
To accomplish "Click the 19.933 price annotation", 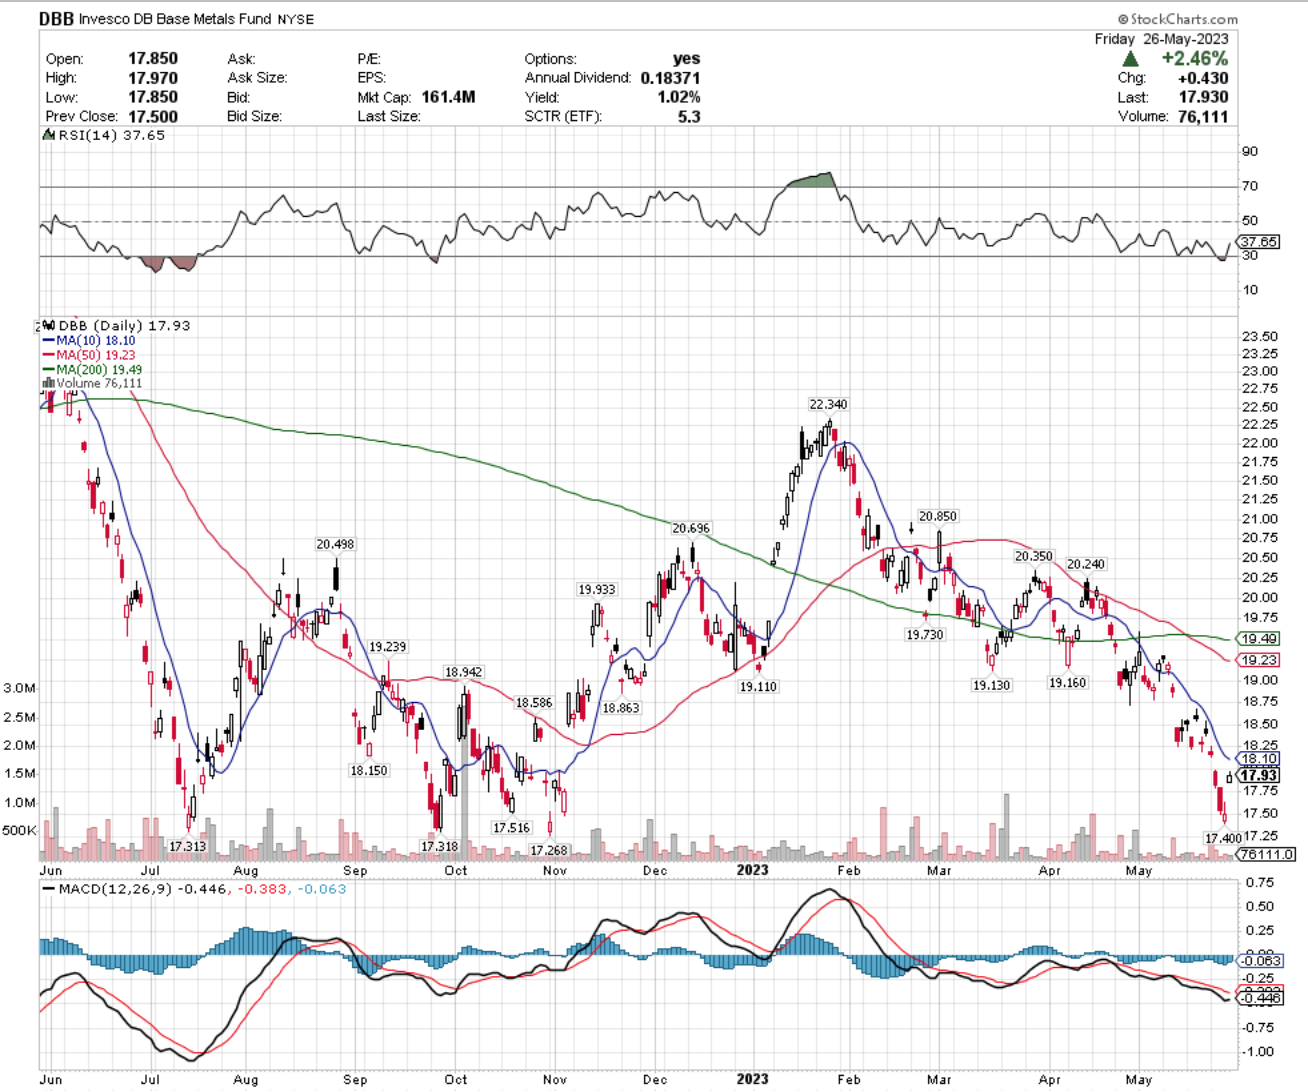I will point(597,590).
